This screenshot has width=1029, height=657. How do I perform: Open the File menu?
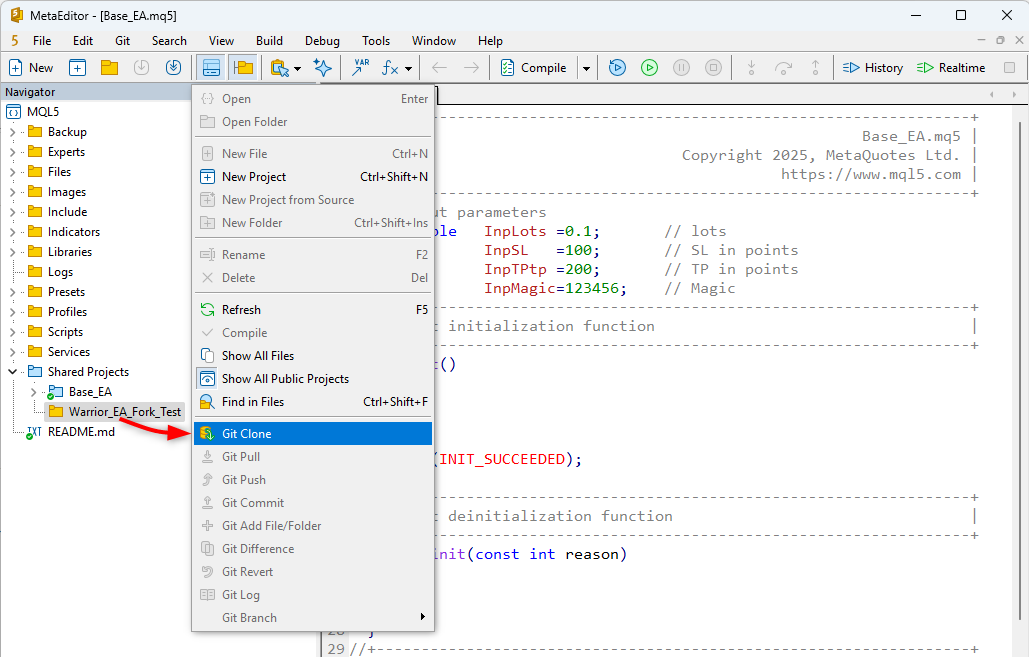(x=42, y=41)
